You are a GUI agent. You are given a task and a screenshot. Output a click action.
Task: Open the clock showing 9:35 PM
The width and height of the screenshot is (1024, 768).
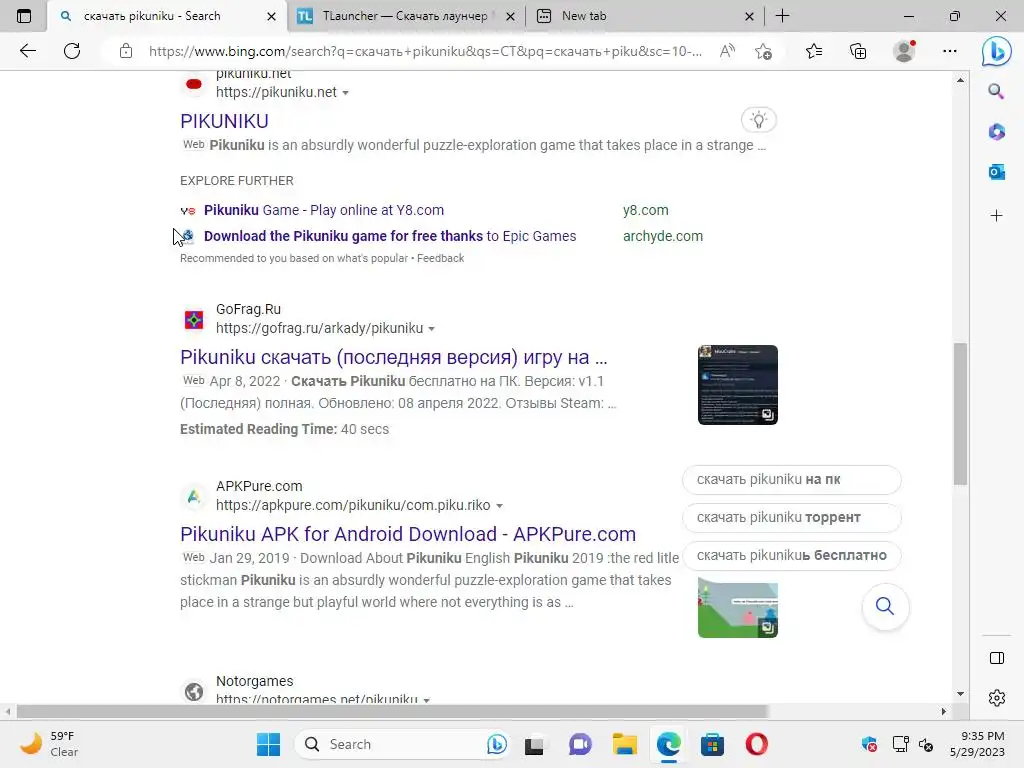click(977, 744)
